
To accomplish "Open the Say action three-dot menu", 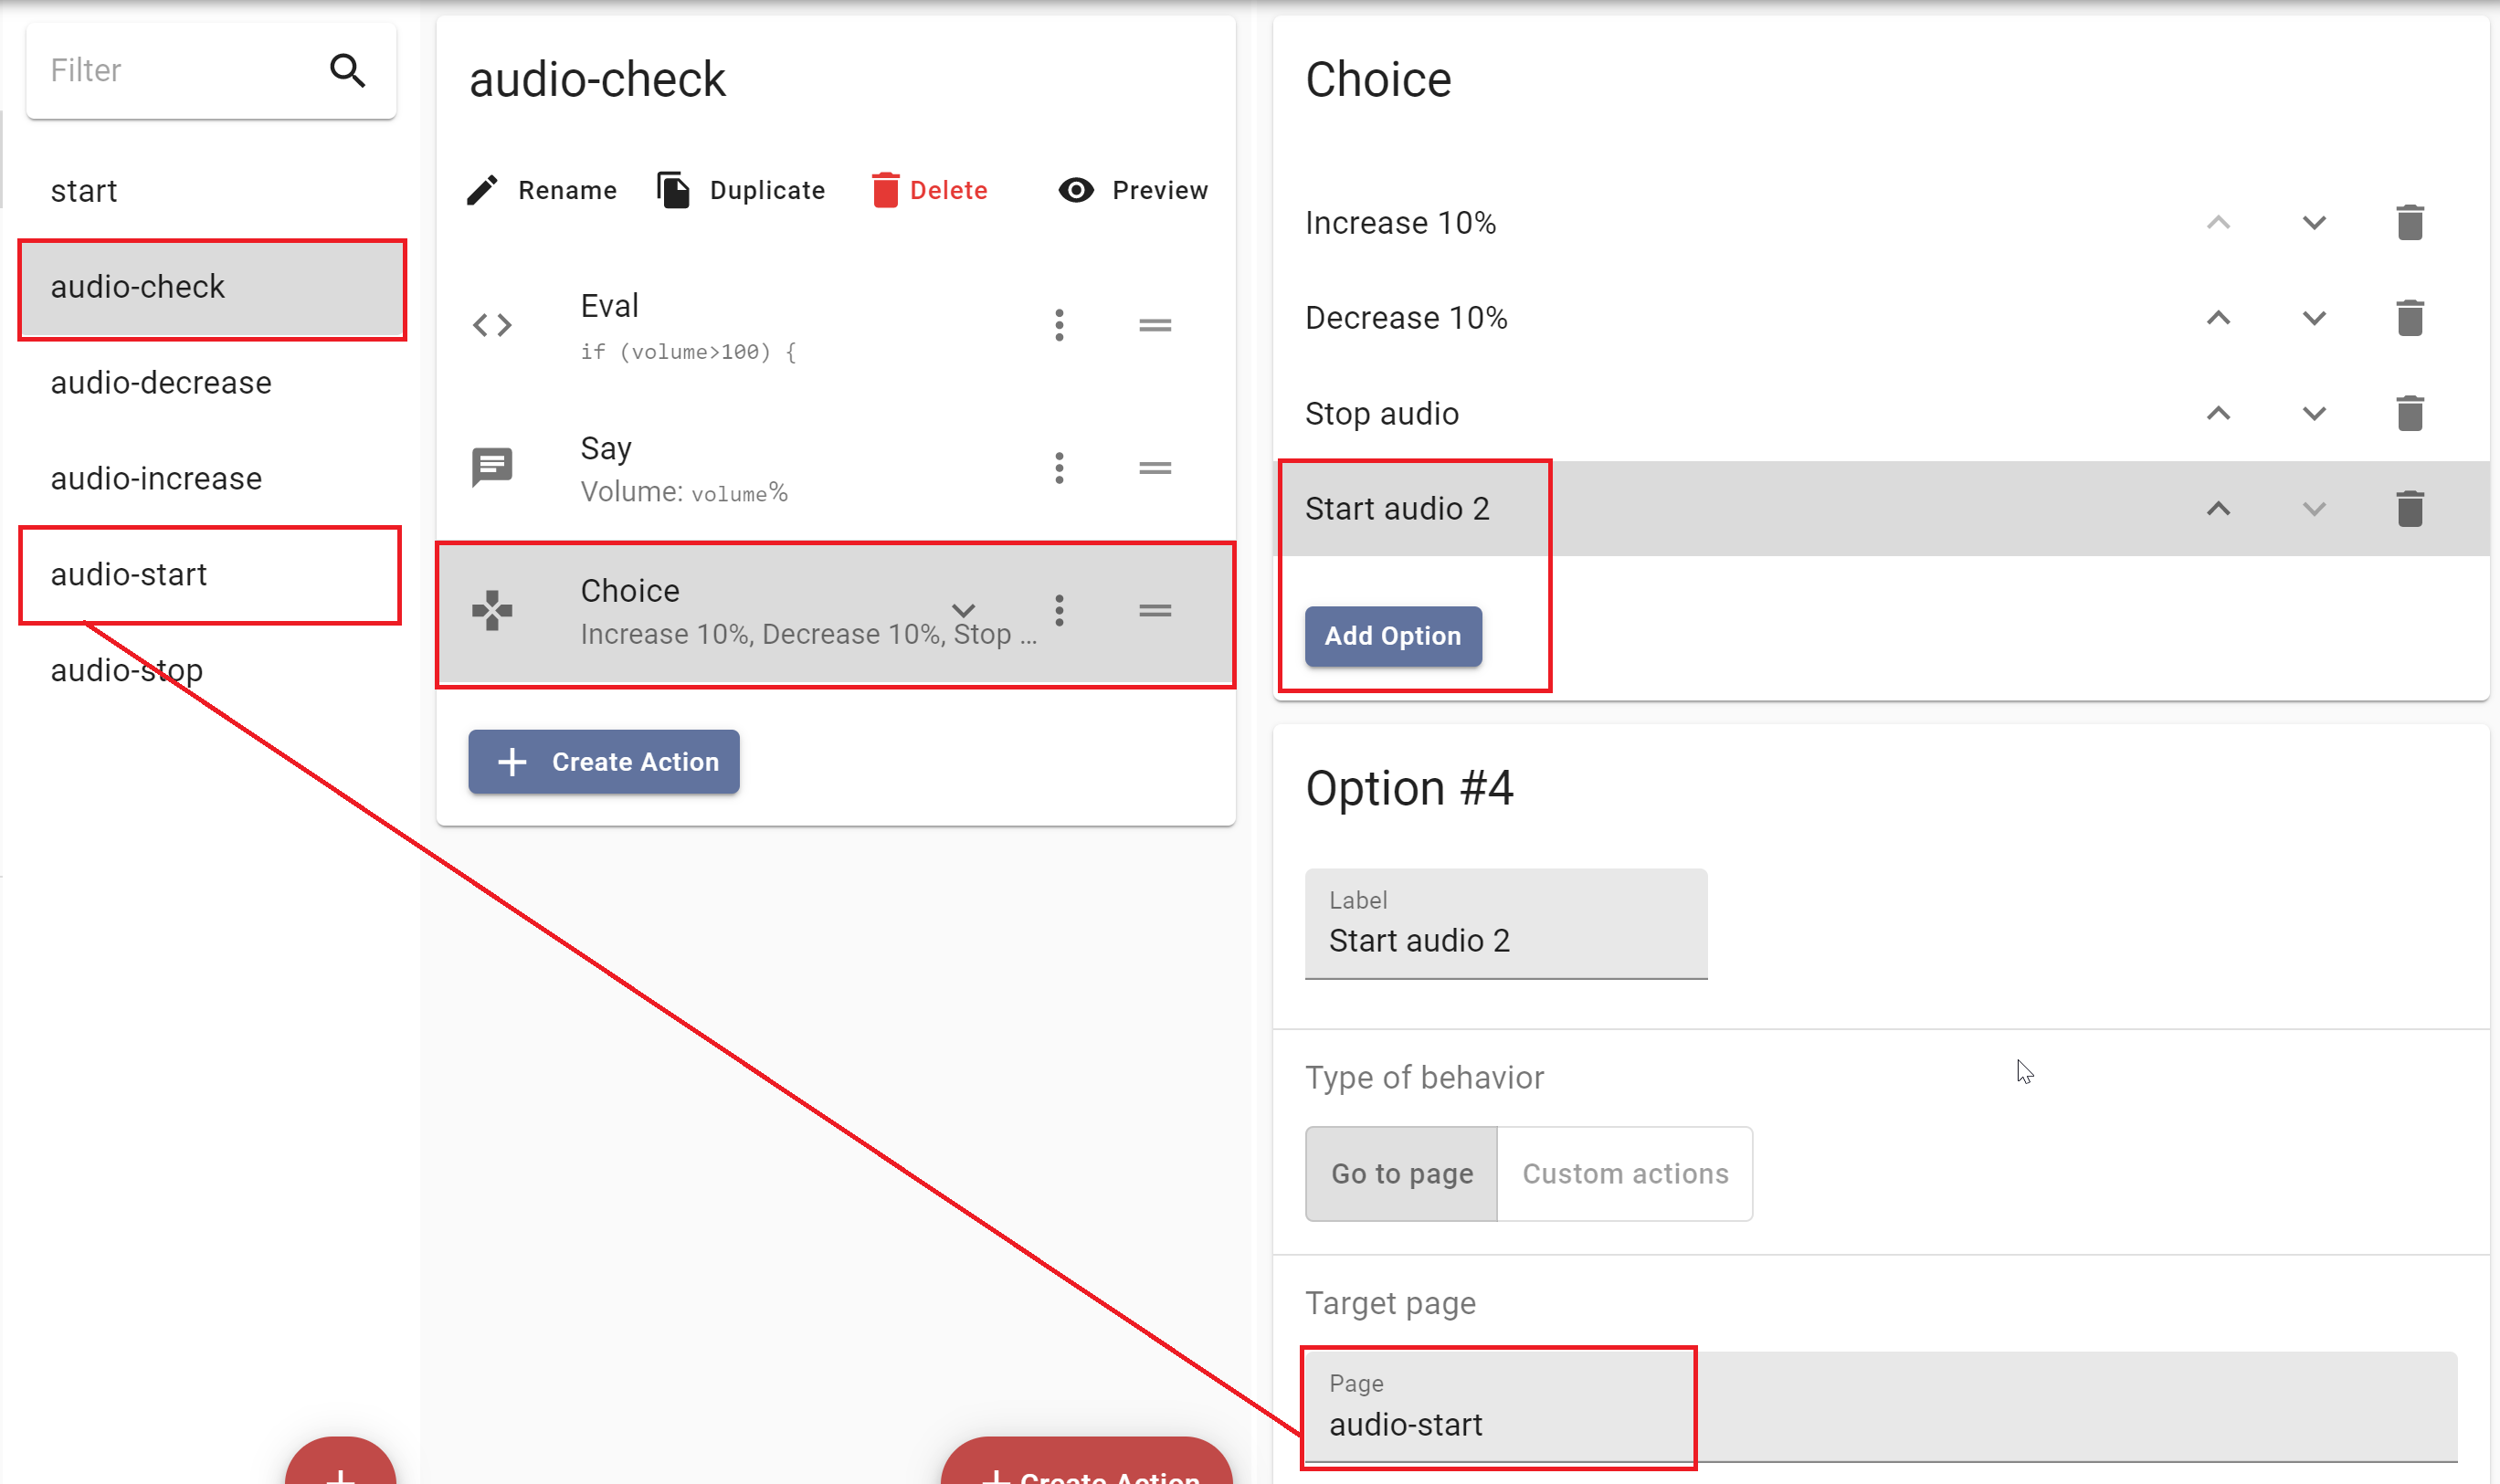I will click(1059, 467).
